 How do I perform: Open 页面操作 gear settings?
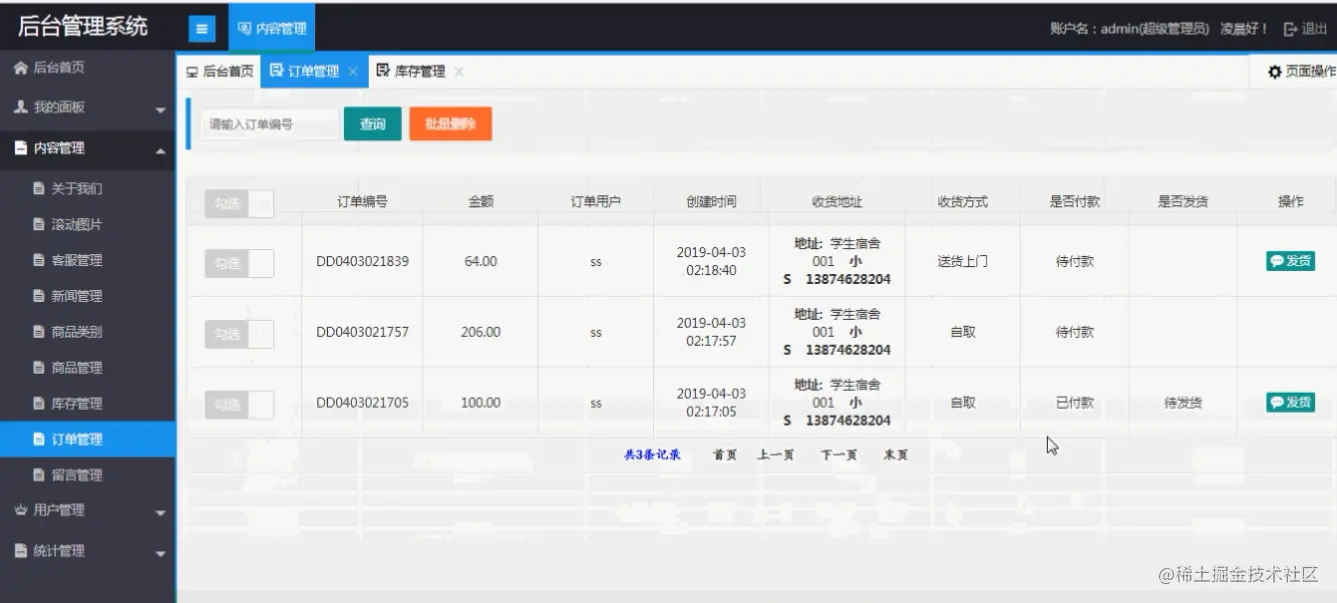[1301, 71]
